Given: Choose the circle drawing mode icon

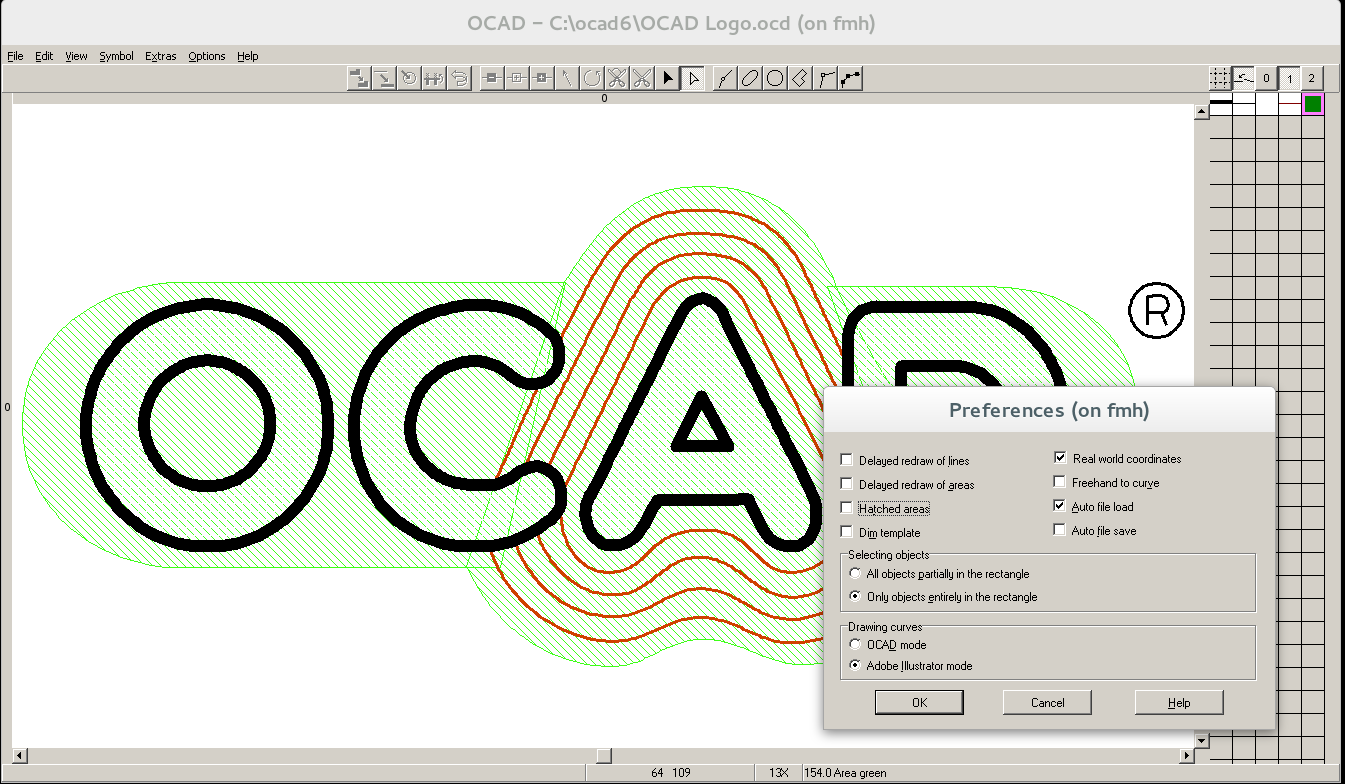Looking at the screenshot, I should pyautogui.click(x=775, y=78).
